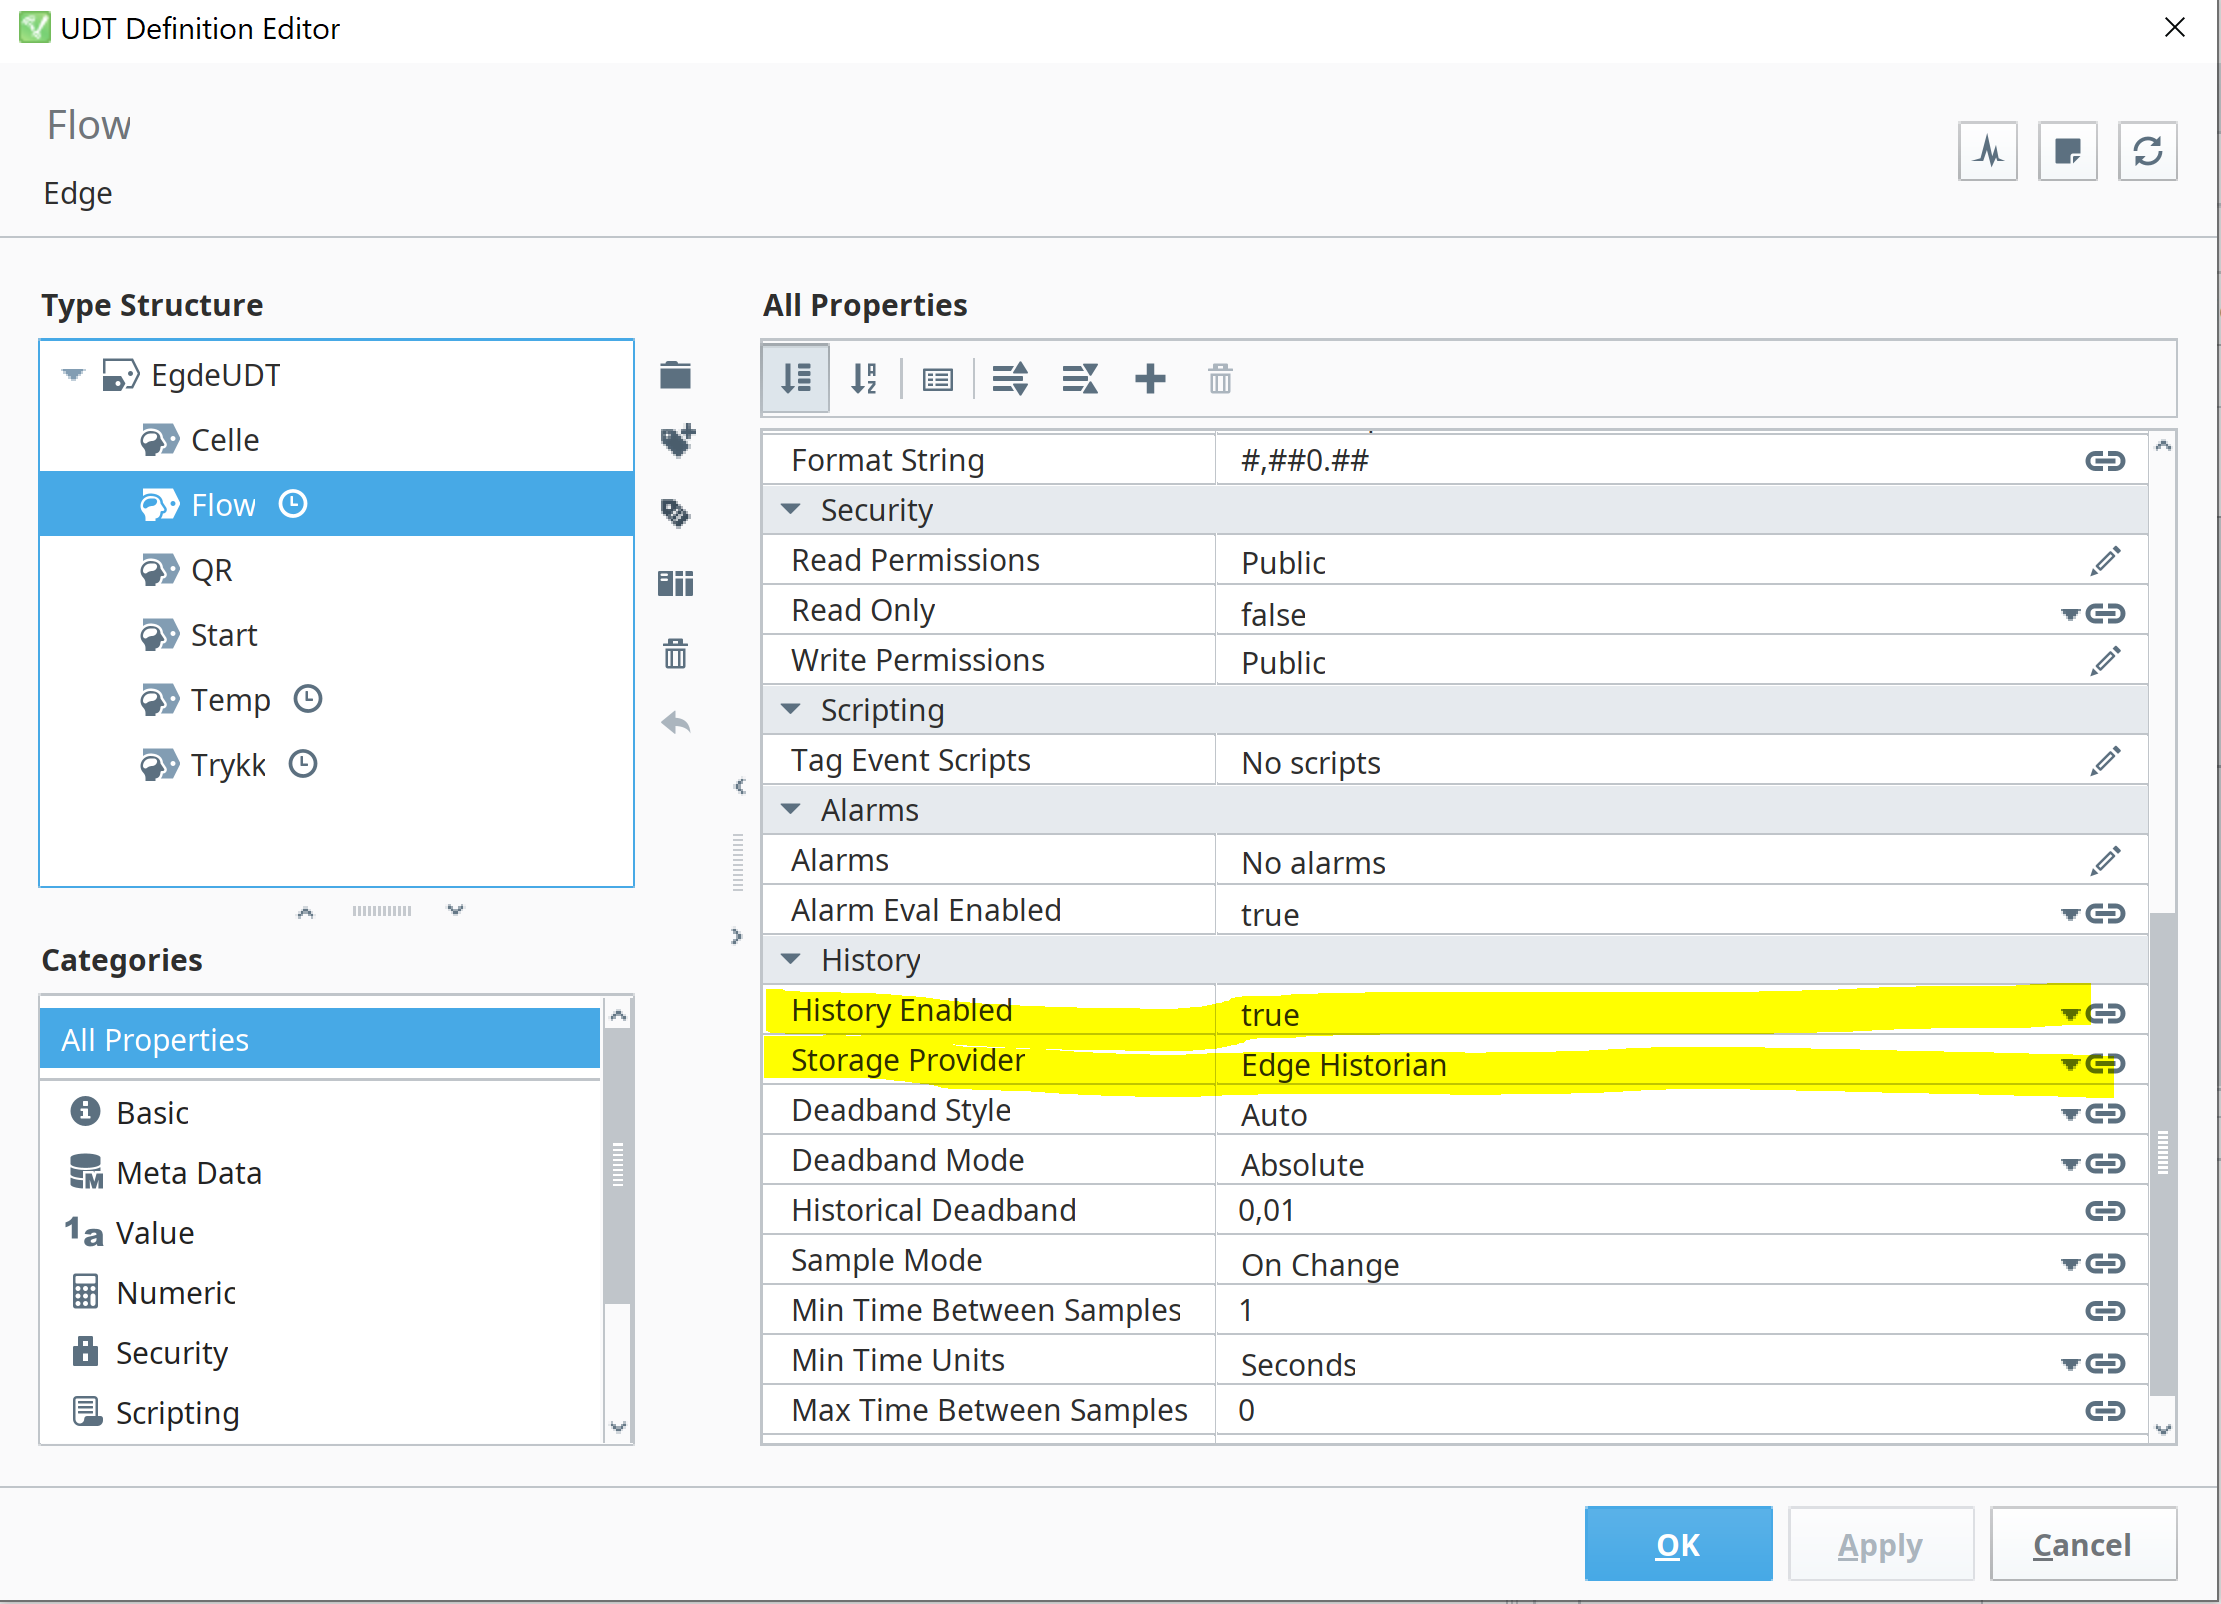2221x1604 pixels.
Task: Select the Numeric category
Action: click(320, 1292)
